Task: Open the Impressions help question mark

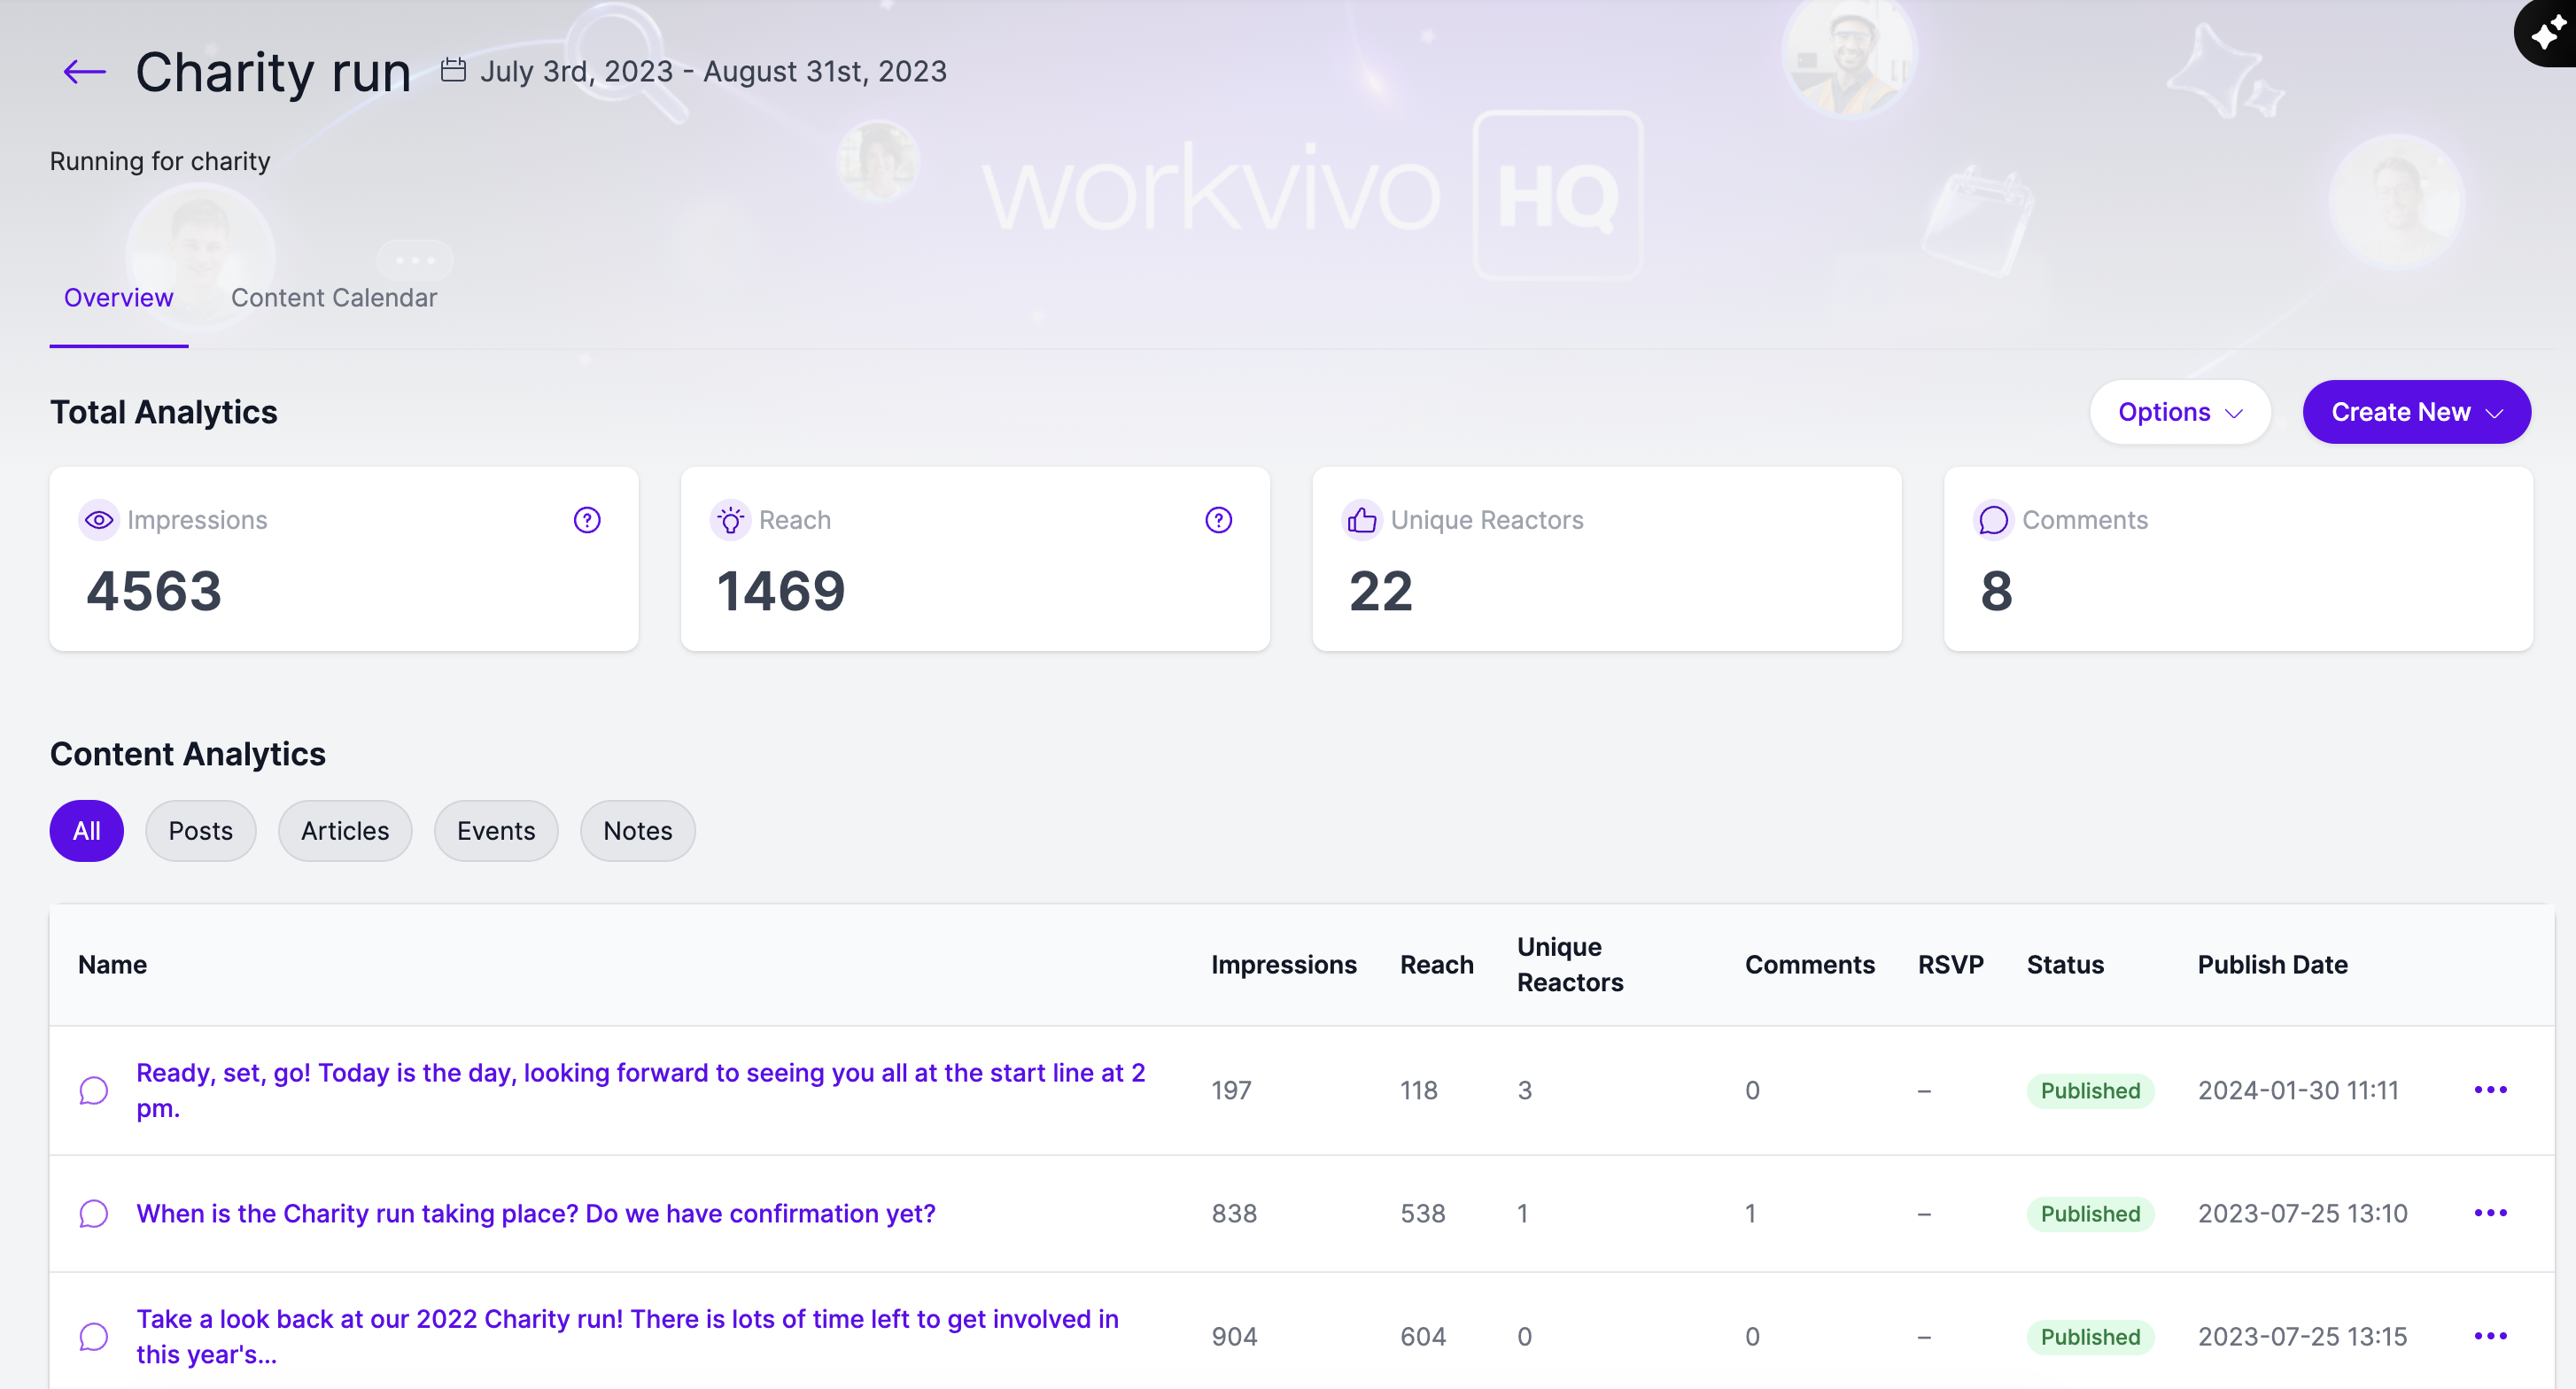Action: (587, 520)
